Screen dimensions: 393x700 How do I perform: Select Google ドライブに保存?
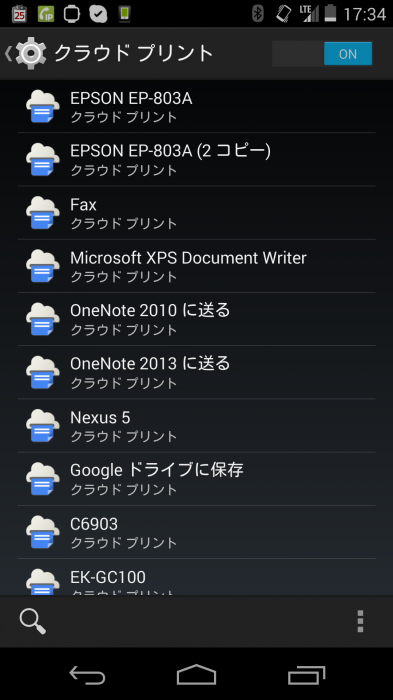[x=196, y=479]
